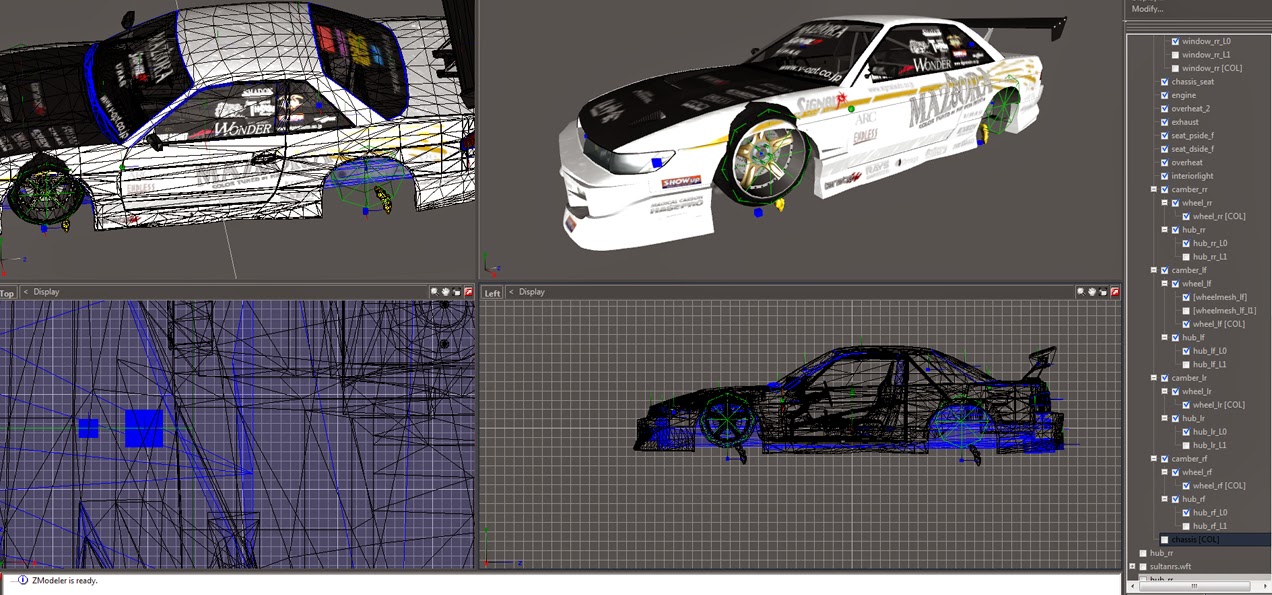
Task: Click the red close icon in Top viewport header
Action: (468, 292)
